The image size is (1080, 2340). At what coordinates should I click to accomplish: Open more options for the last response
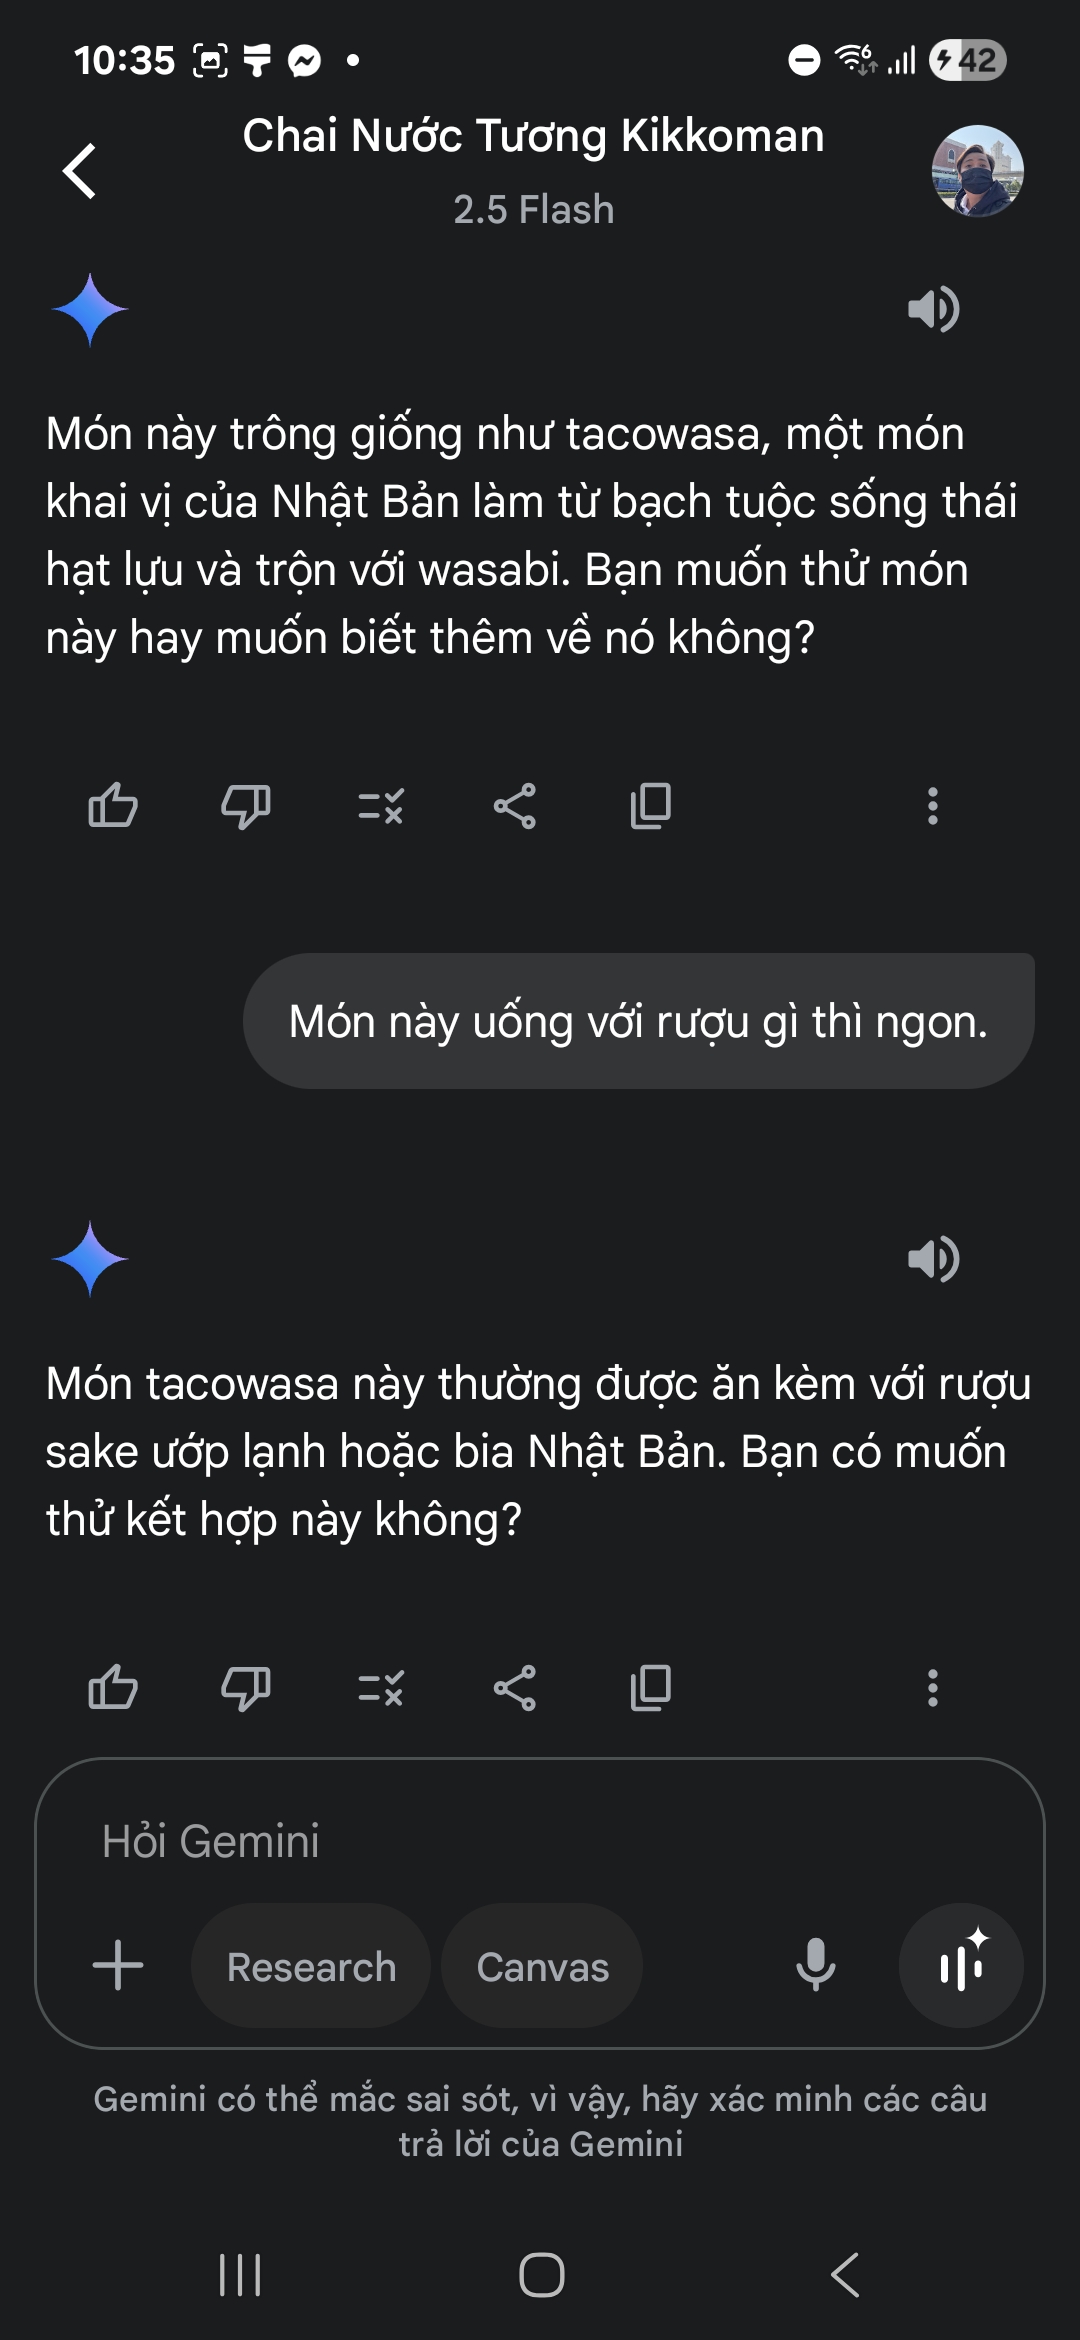coord(932,1688)
